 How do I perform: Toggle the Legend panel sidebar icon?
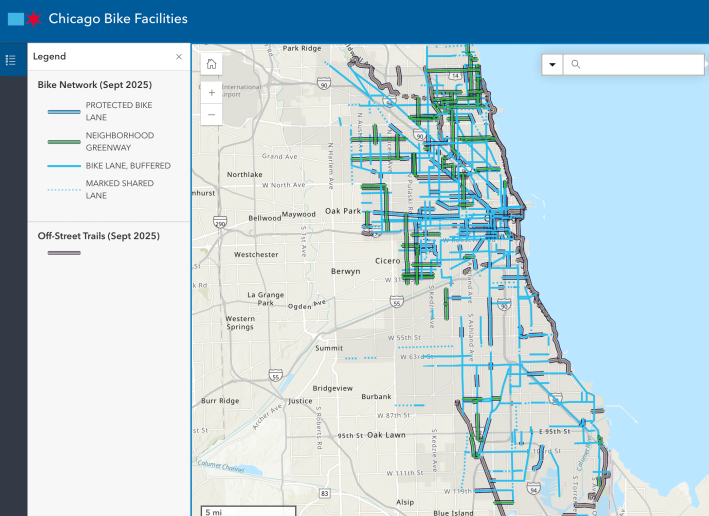click(x=11, y=60)
